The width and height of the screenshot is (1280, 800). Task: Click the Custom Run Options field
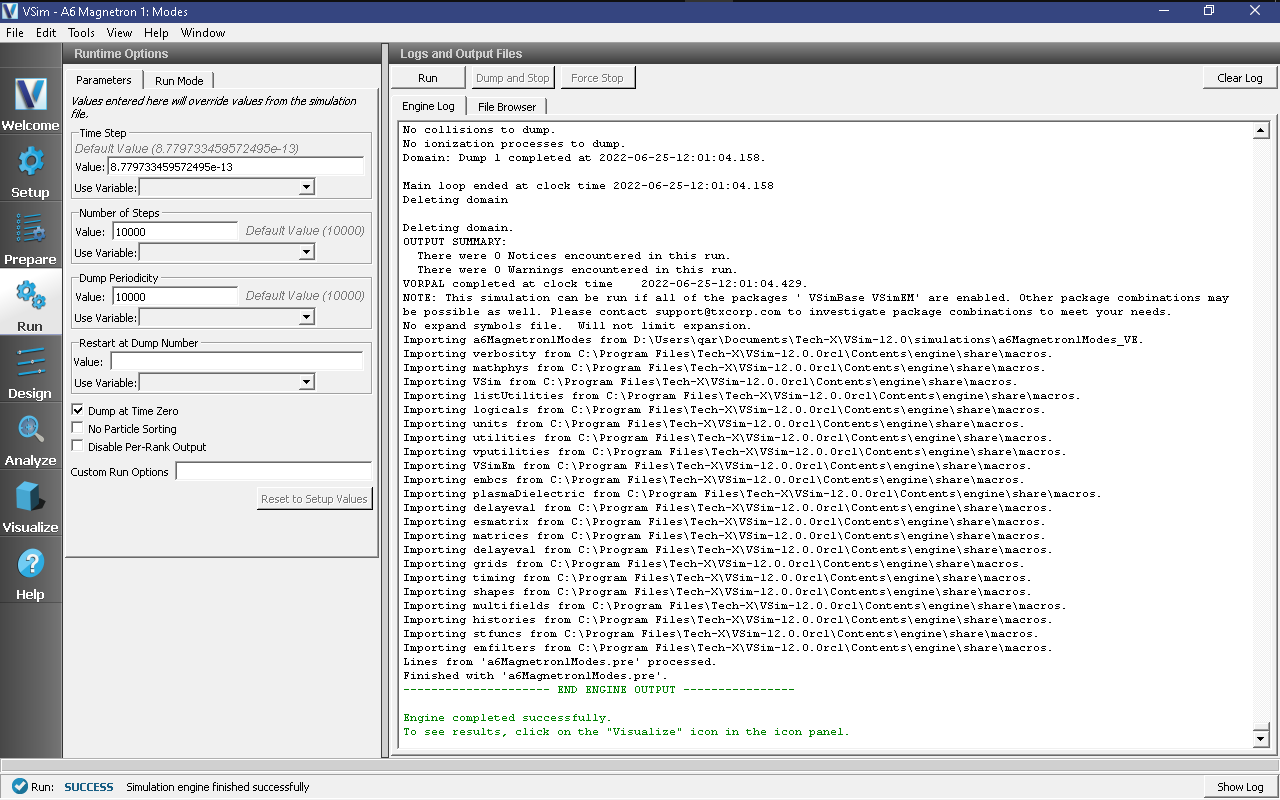(x=274, y=472)
